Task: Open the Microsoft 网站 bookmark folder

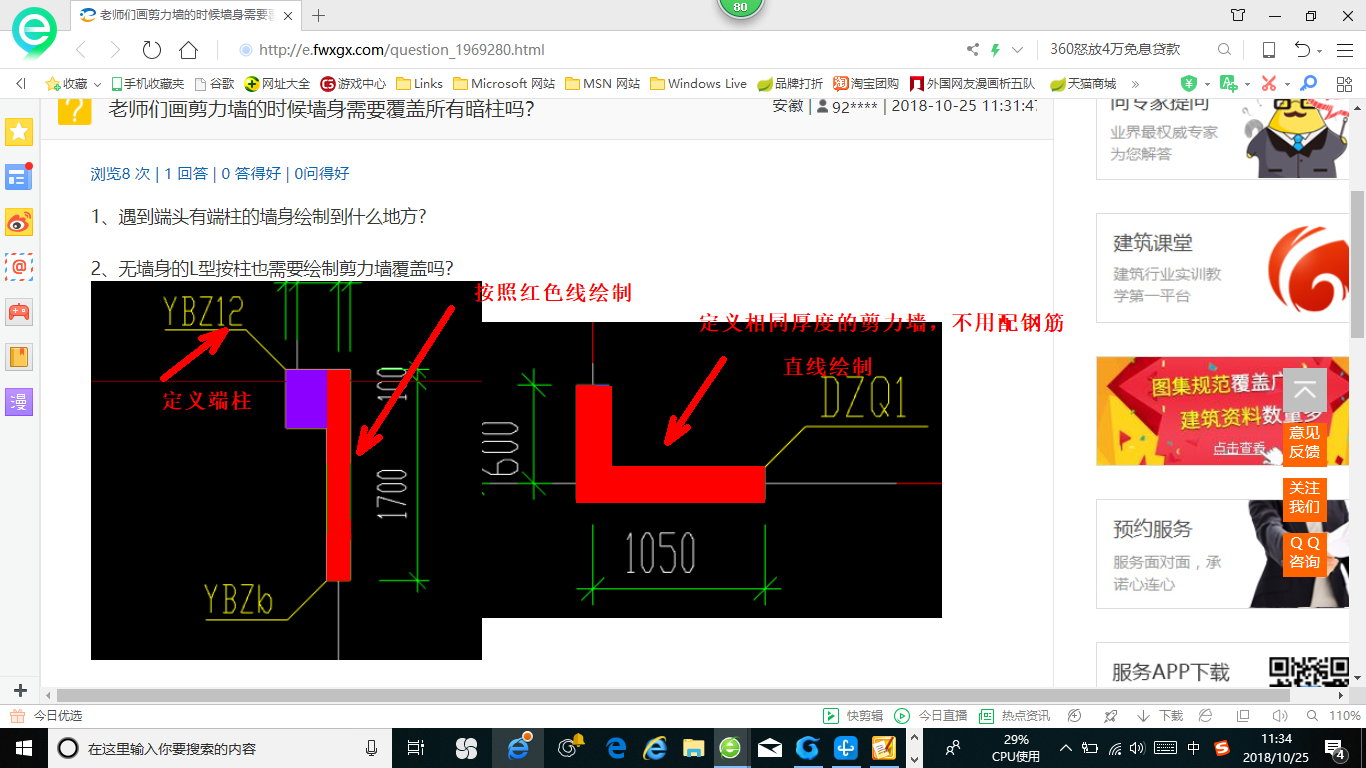Action: click(x=504, y=84)
